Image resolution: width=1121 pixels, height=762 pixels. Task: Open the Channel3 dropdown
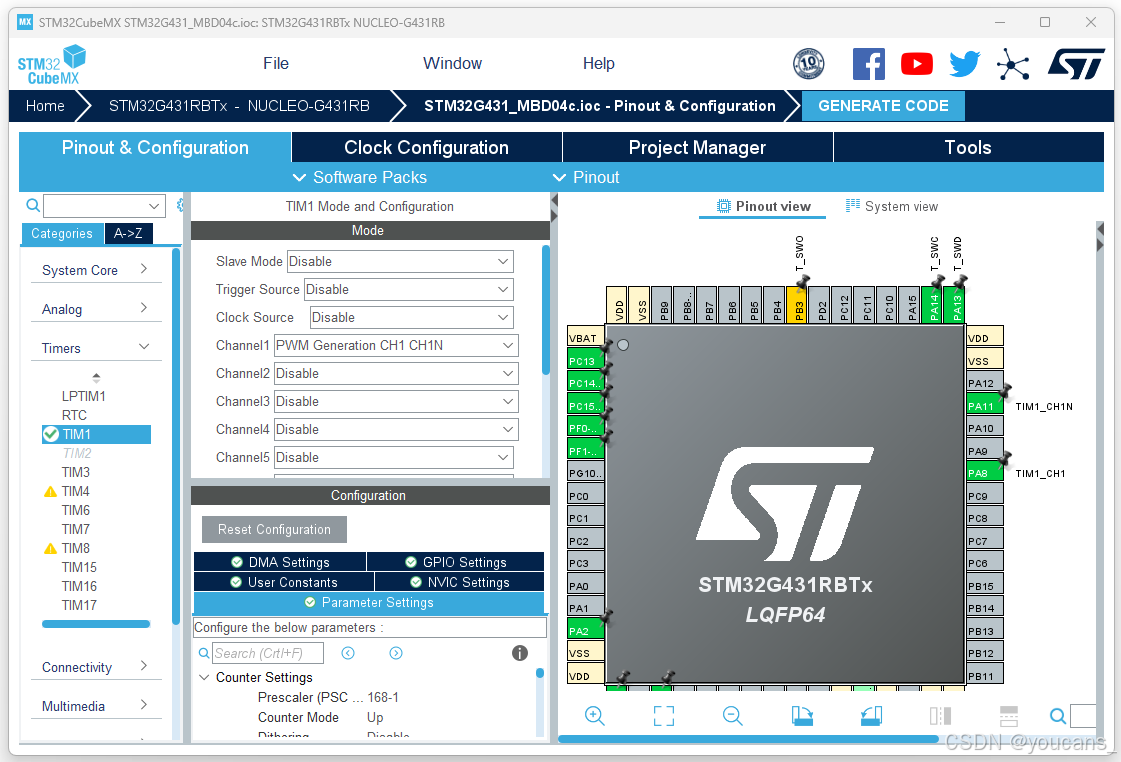click(x=397, y=401)
